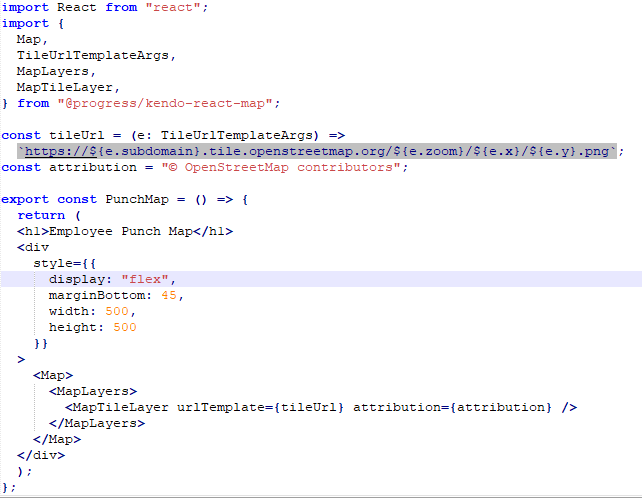Click the 'Employee Punch Map' heading text

(121, 231)
